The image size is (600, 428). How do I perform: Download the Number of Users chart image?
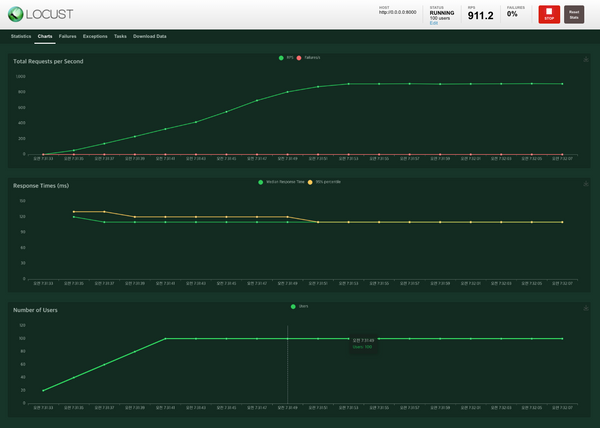pos(585,308)
